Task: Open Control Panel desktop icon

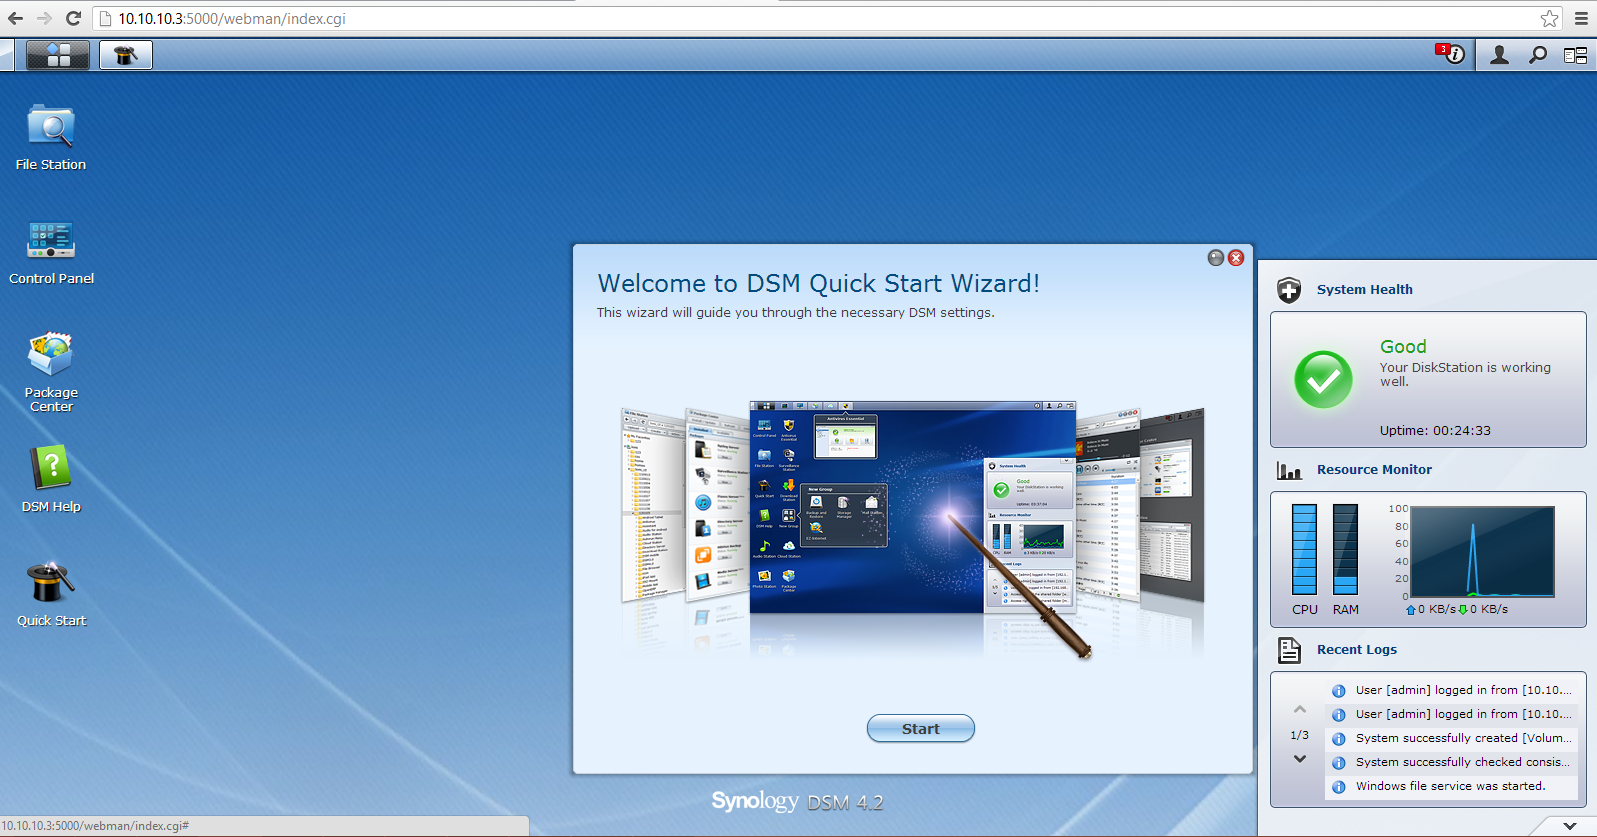Action: 50,241
